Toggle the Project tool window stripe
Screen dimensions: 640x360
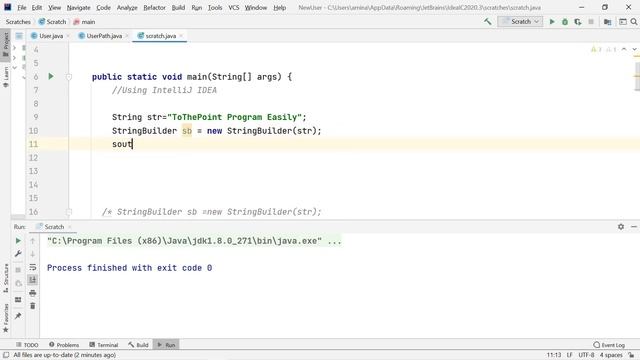tap(5, 44)
